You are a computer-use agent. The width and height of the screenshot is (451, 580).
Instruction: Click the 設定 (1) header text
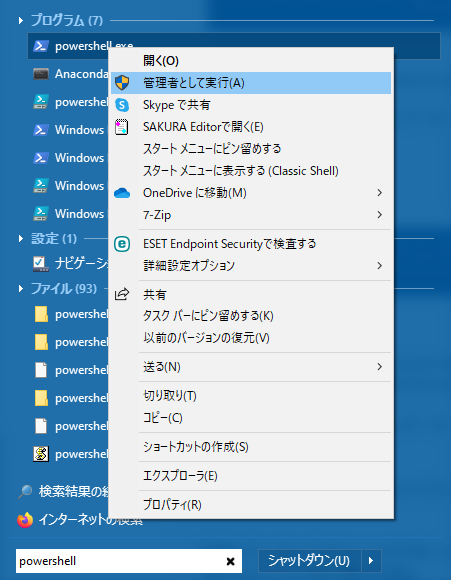(x=54, y=239)
